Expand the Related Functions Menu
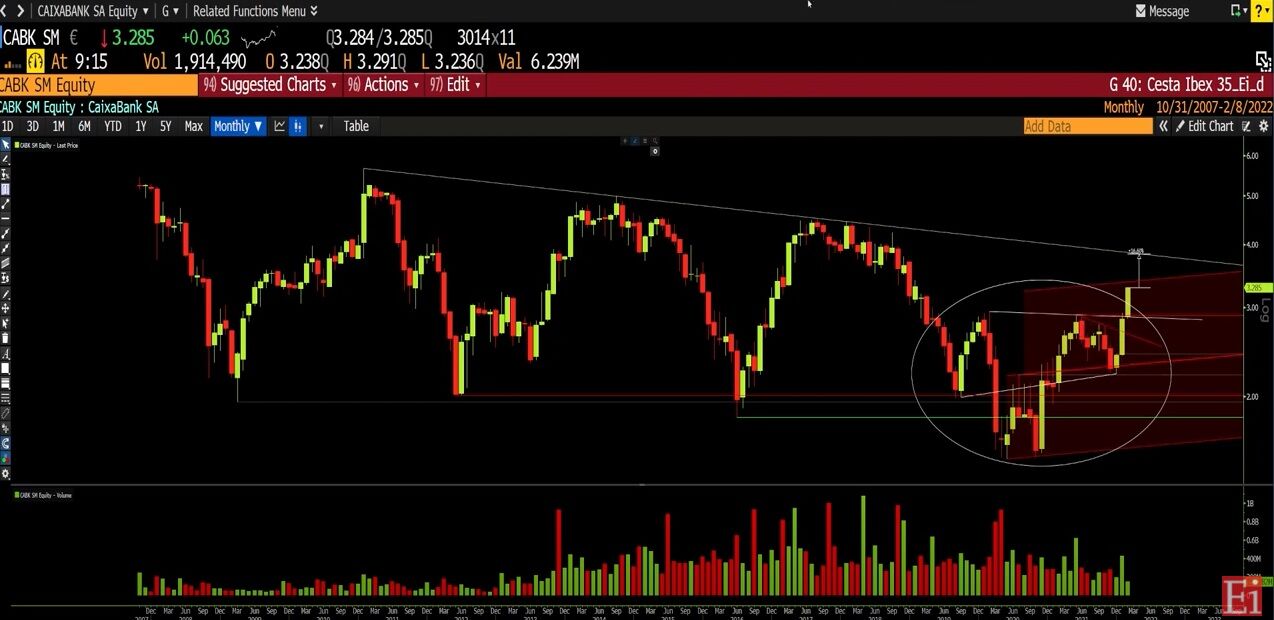The width and height of the screenshot is (1274, 620). click(255, 11)
